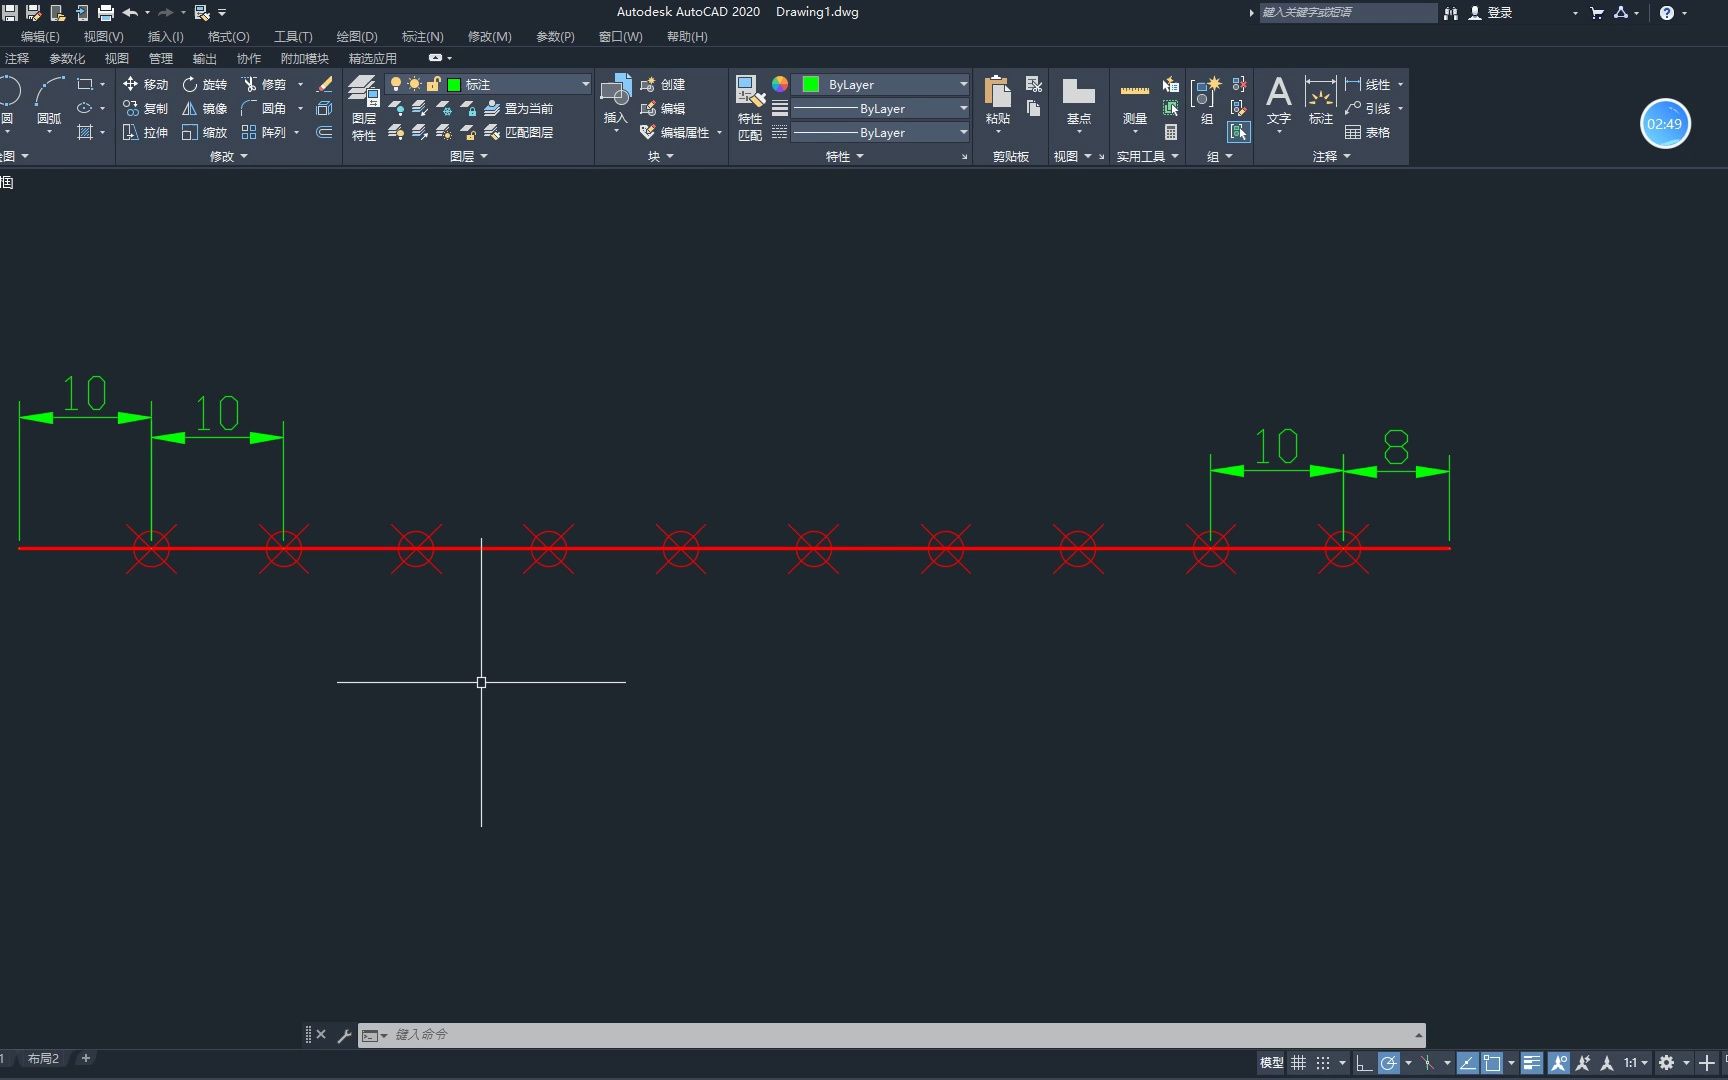The height and width of the screenshot is (1080, 1728).
Task: Select the Arc (圆弧) tool
Action: click(x=49, y=101)
